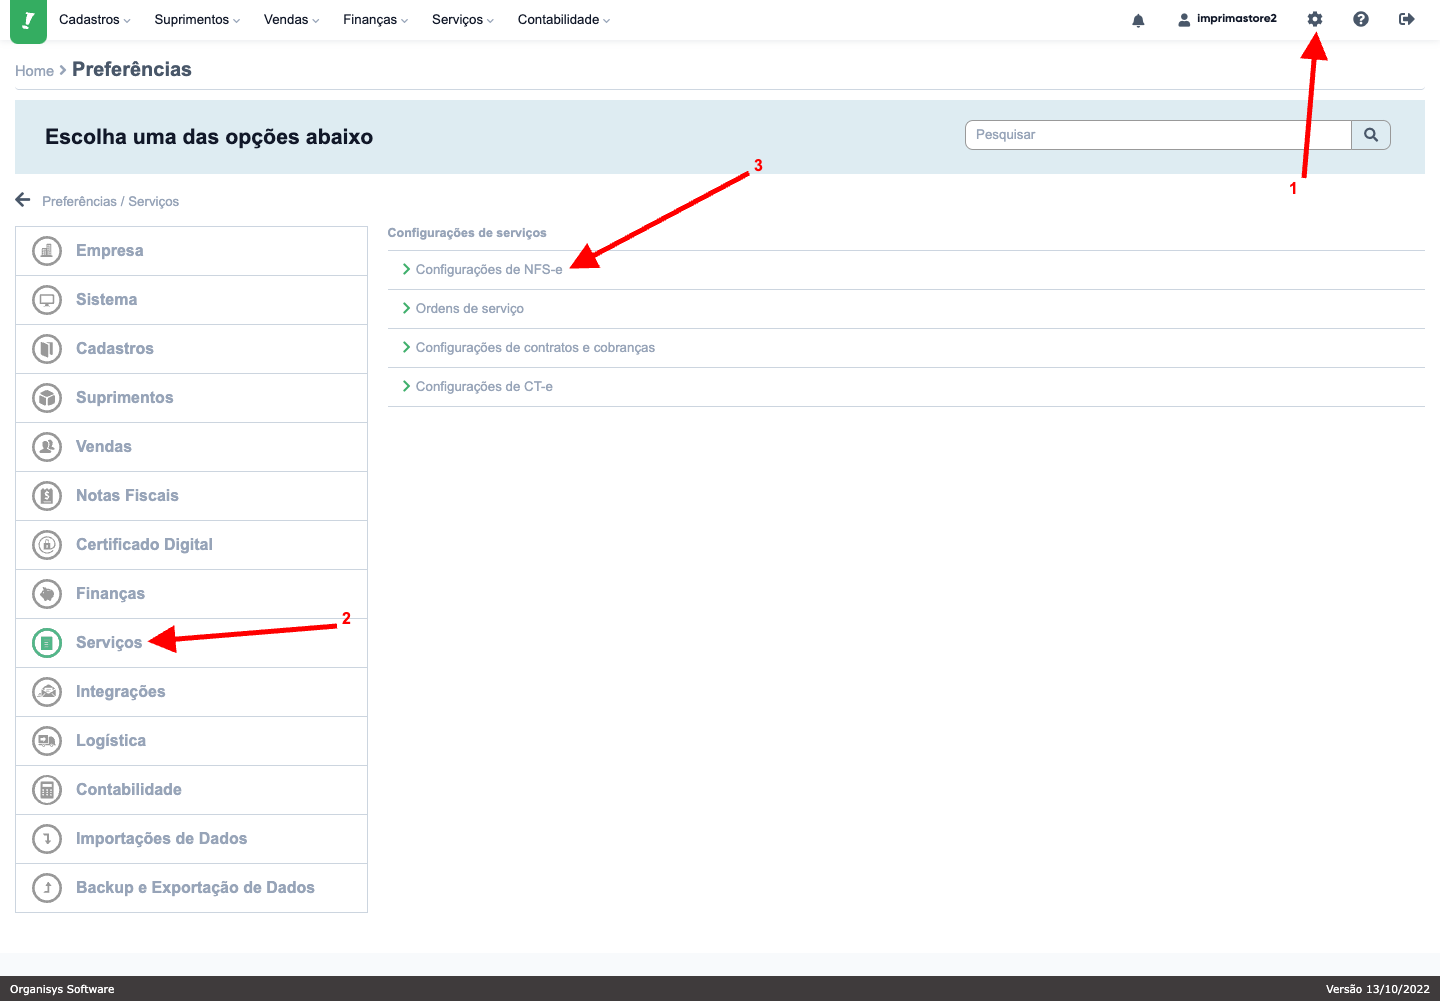Click the Cadastros book icon
This screenshot has height=1001, width=1440.
coord(47,348)
